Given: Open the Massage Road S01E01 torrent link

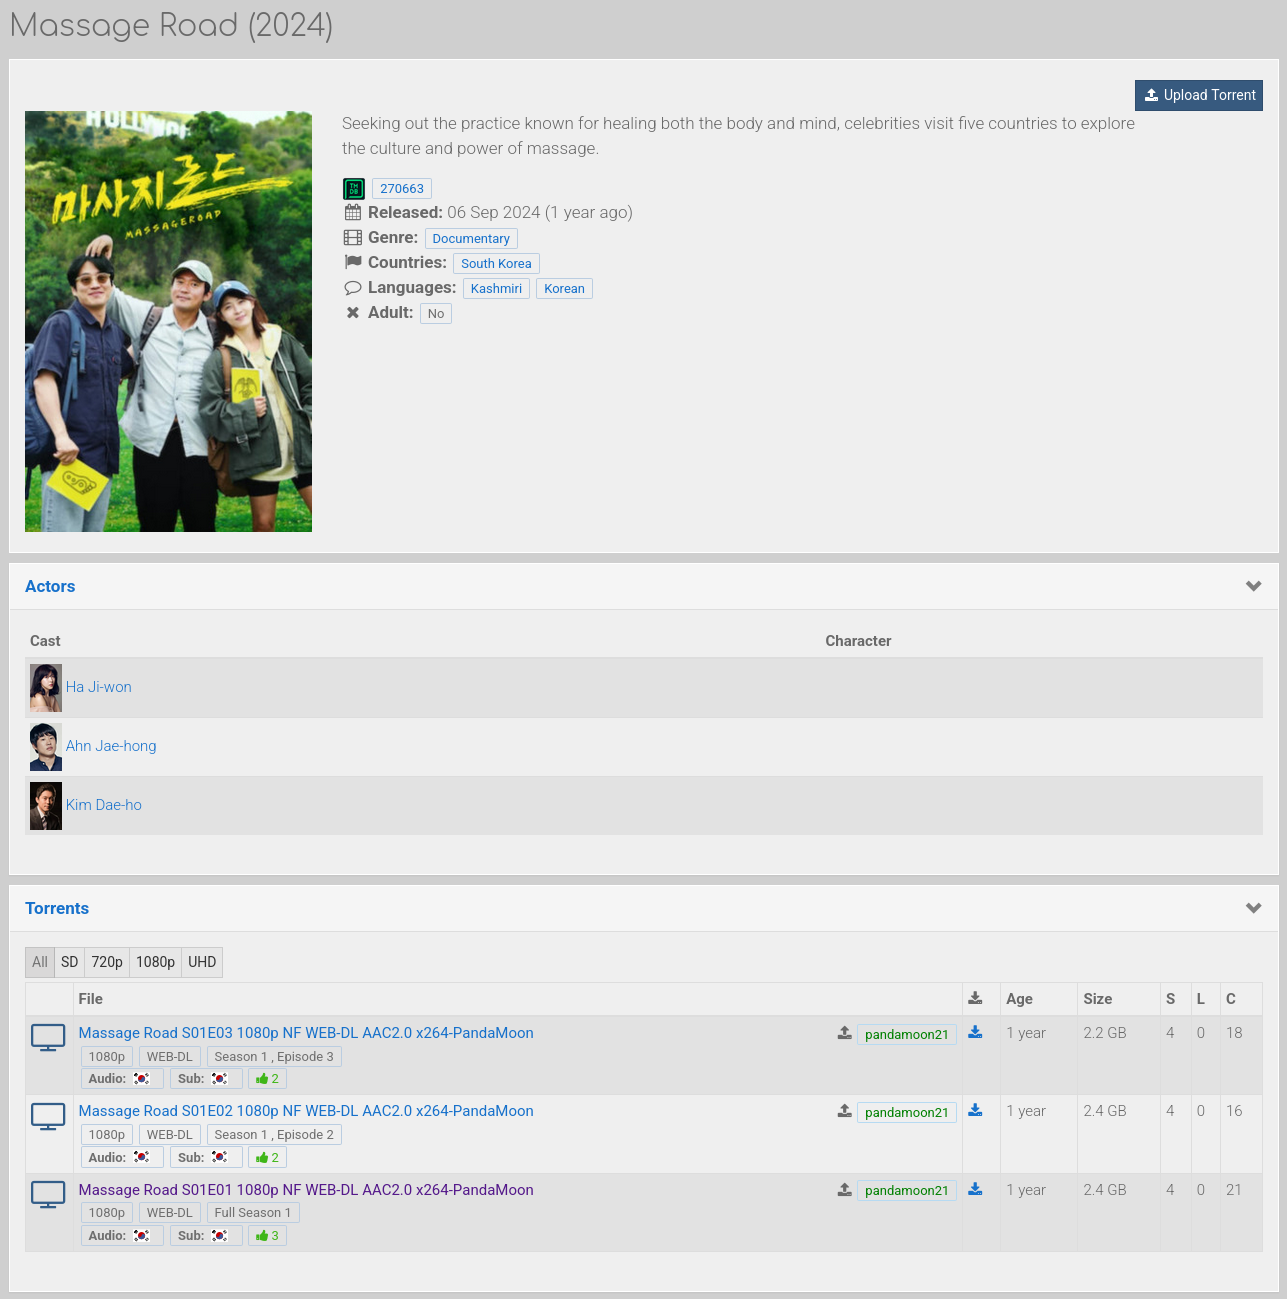Looking at the screenshot, I should point(306,1190).
